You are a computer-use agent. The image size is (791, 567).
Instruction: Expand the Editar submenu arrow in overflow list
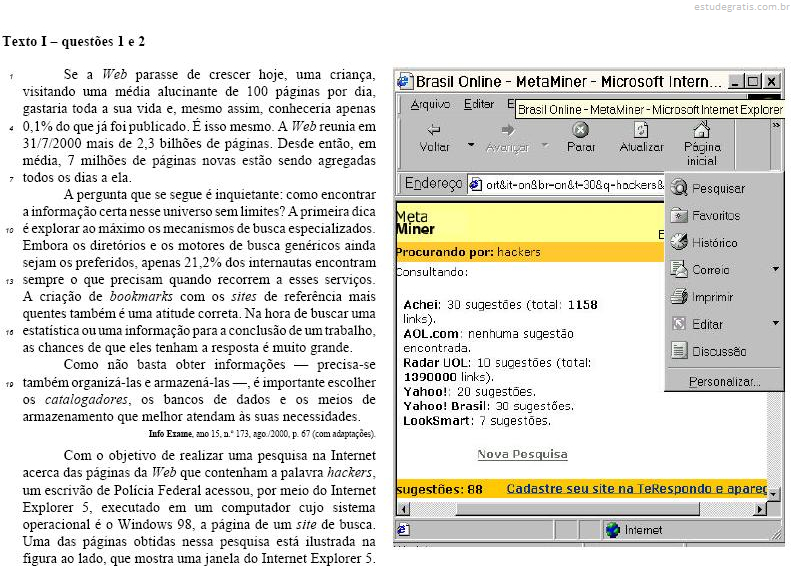pyautogui.click(x=775, y=324)
